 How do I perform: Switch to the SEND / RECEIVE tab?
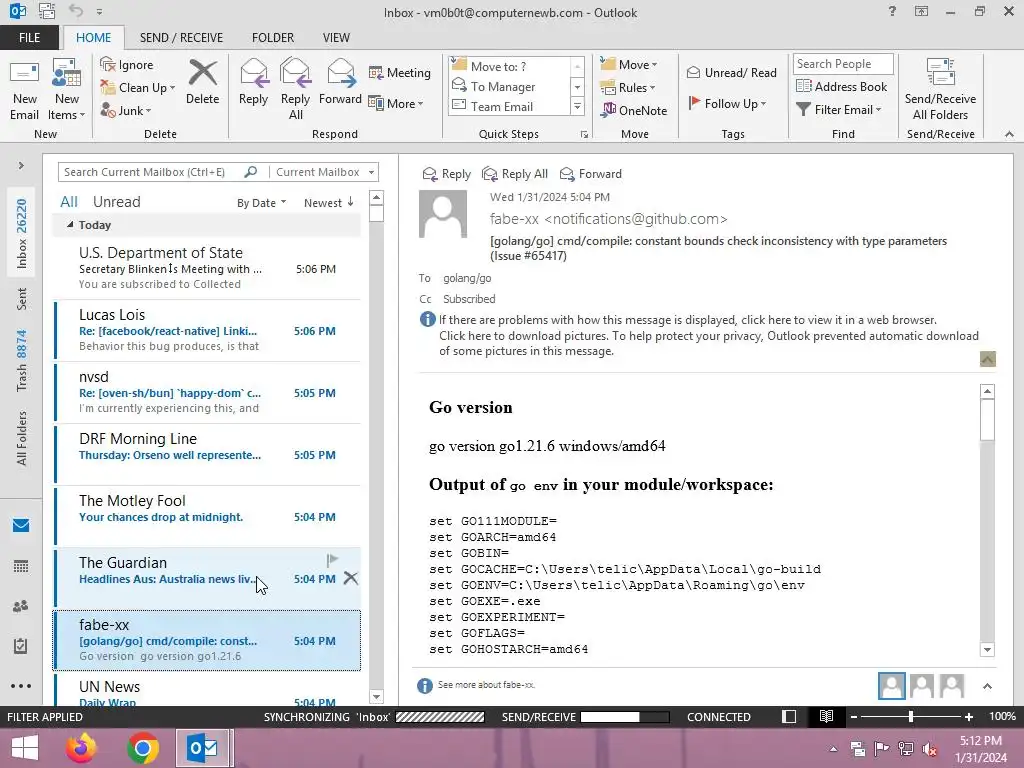coord(181,37)
